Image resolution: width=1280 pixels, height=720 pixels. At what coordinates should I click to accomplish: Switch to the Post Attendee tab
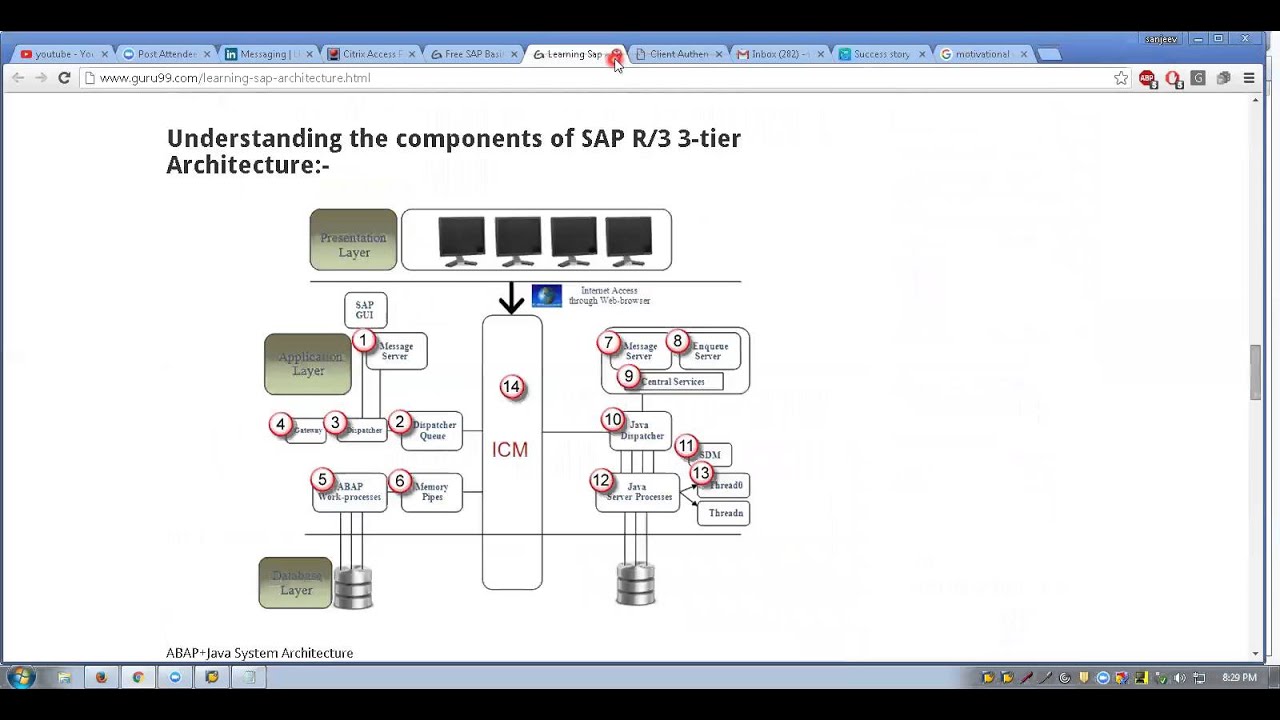point(165,54)
